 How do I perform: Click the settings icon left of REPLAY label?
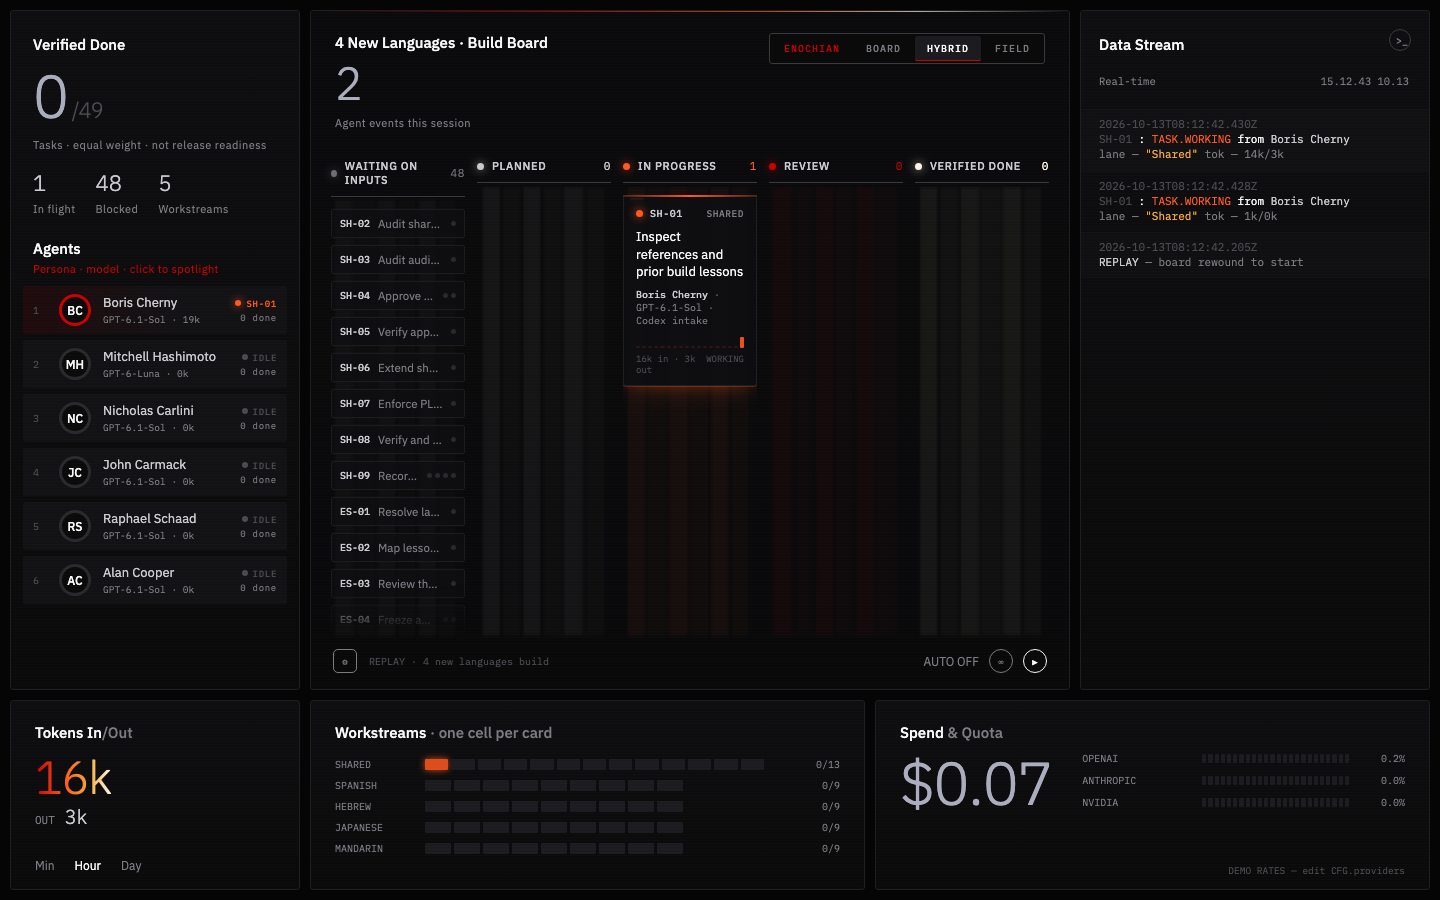tap(345, 661)
